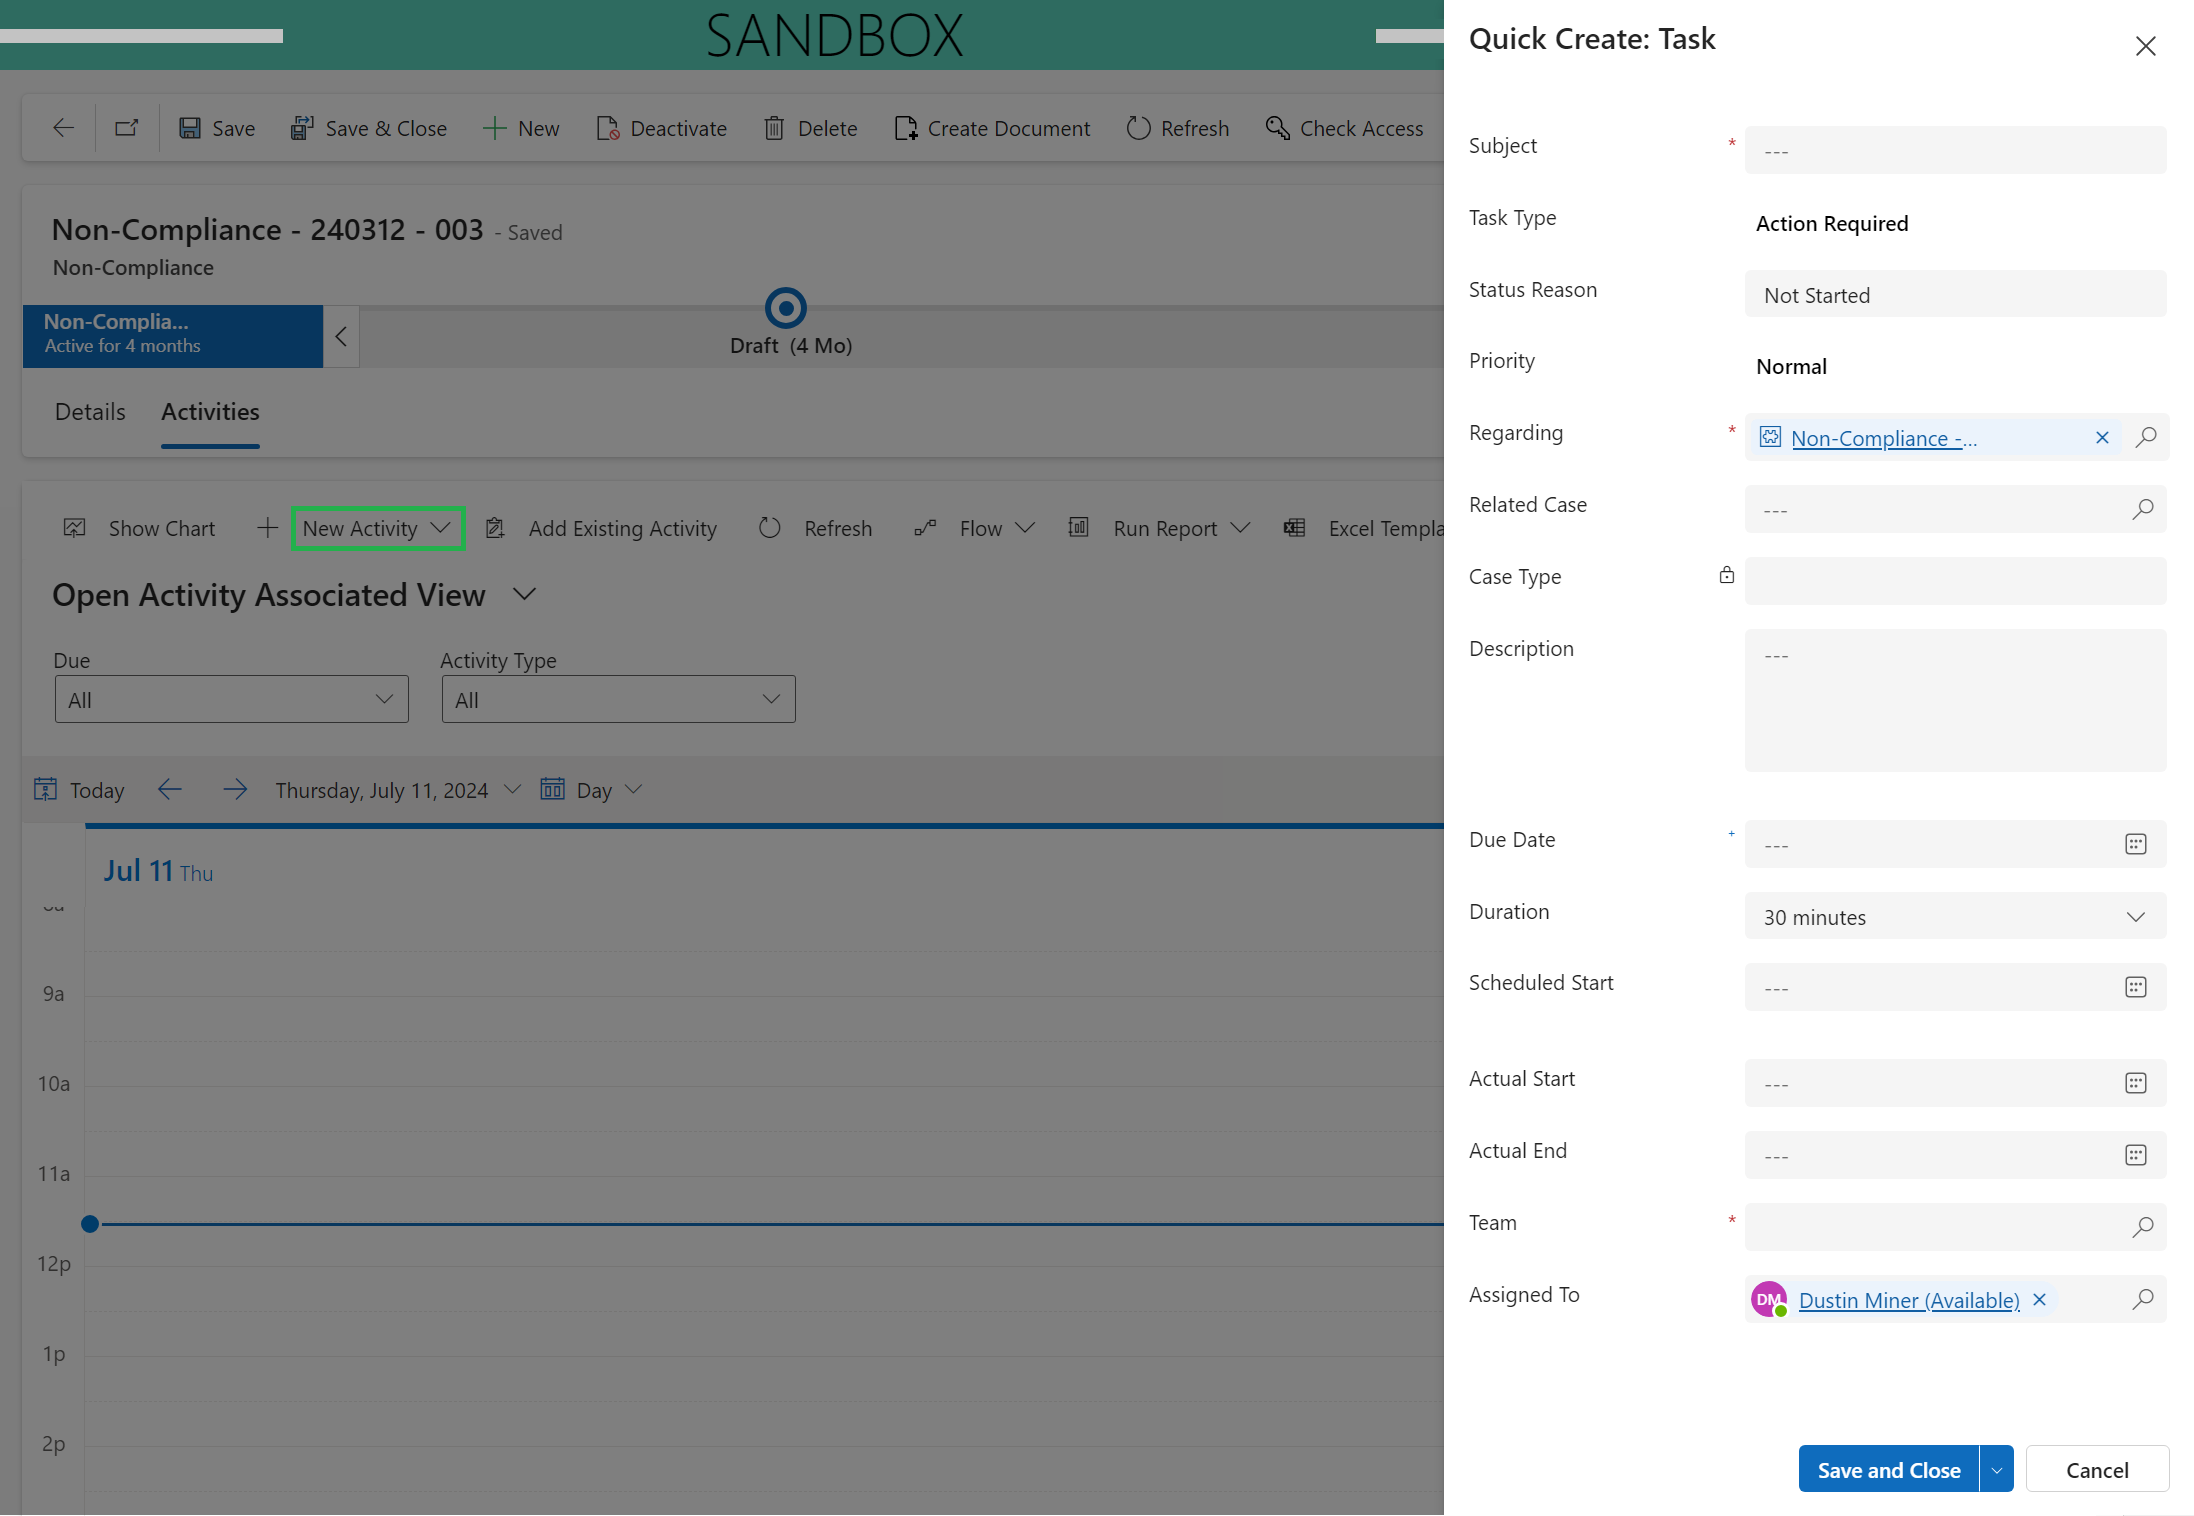Screen dimensions: 2194x1516
Task: Remove Dustin Miner from Assigned To
Action: (x=2040, y=1299)
